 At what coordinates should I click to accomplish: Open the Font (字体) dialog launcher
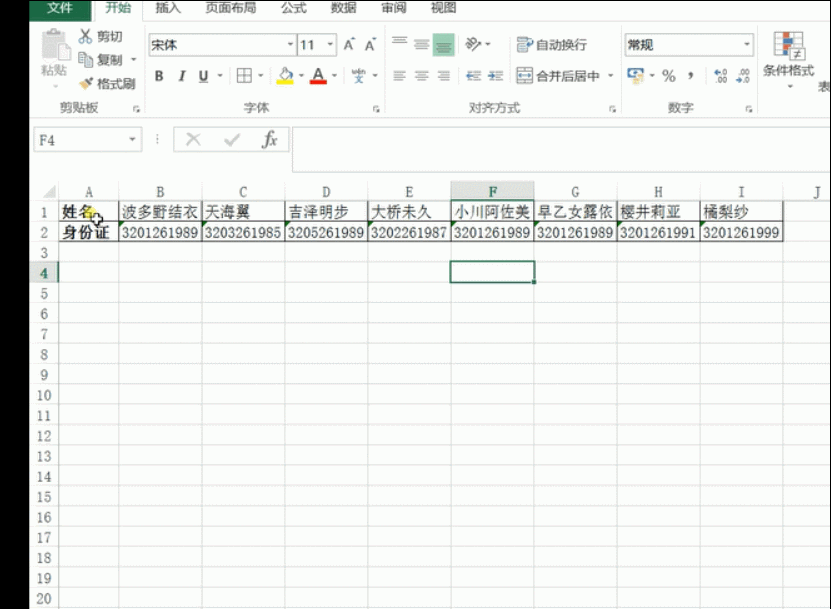point(376,109)
